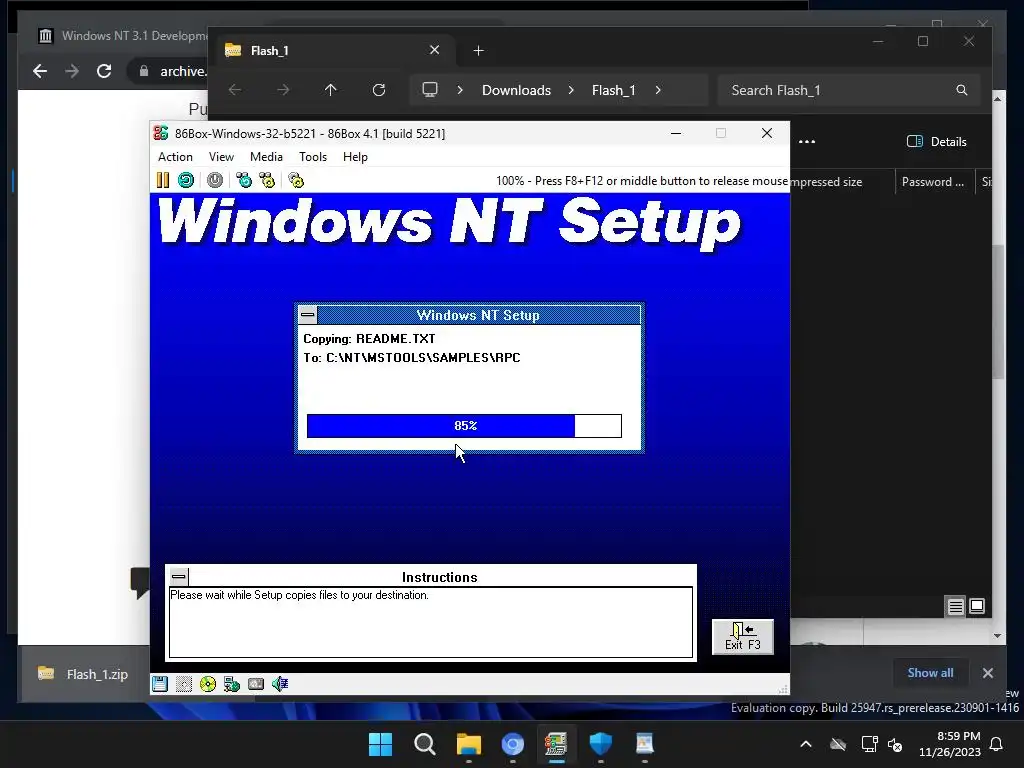Click the archive. address bar in browser
The width and height of the screenshot is (1024, 768).
(x=170, y=71)
